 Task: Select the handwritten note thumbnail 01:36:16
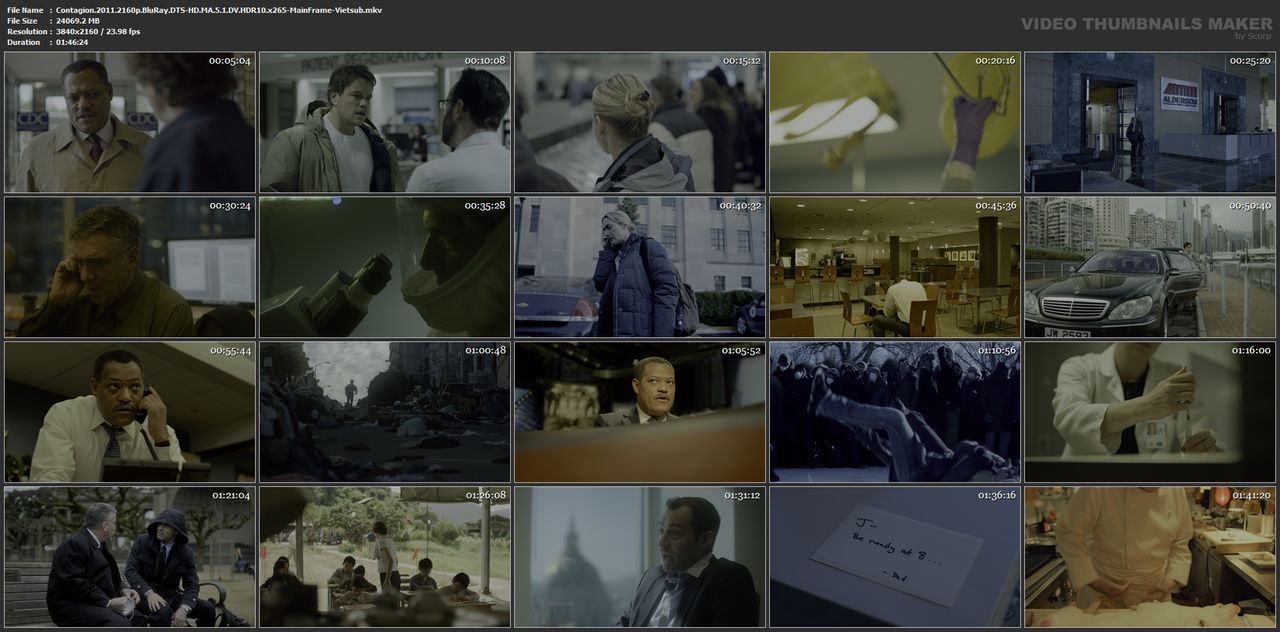click(895, 557)
